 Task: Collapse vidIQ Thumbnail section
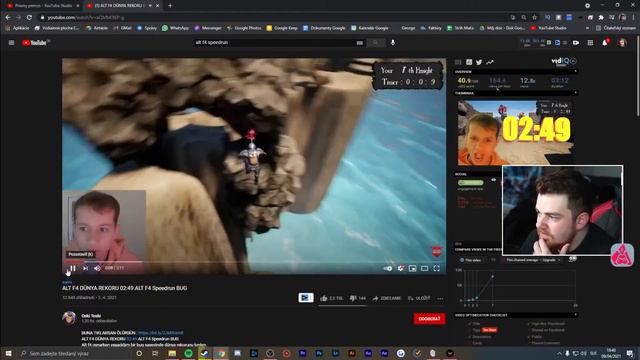tap(576, 93)
